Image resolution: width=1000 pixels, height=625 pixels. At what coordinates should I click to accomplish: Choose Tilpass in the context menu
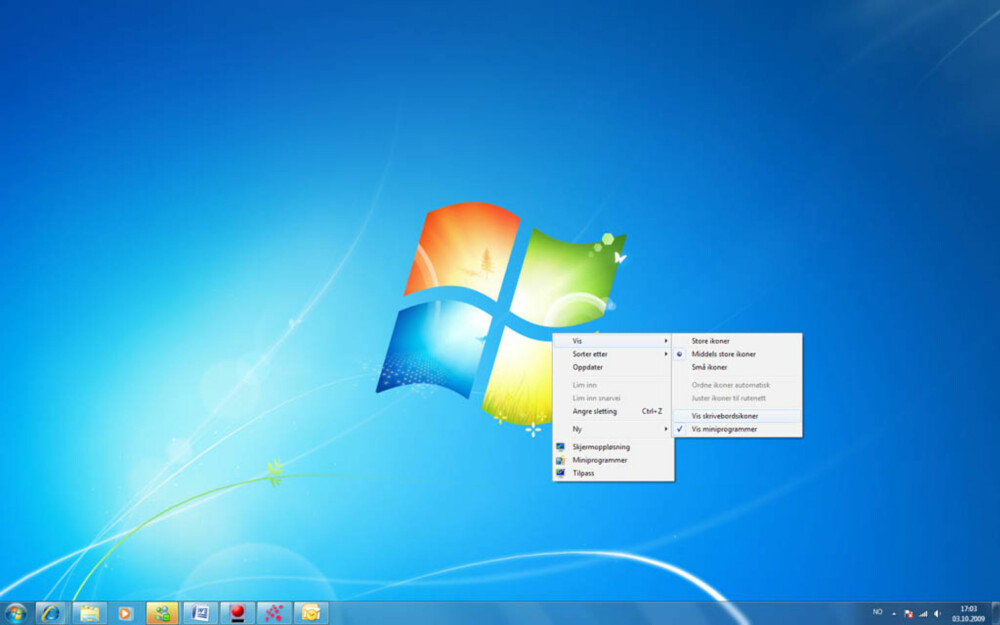[612, 473]
